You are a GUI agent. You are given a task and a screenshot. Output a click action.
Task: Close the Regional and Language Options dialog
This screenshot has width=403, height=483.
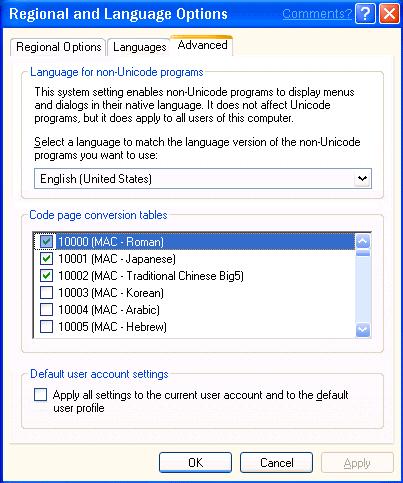click(x=389, y=14)
